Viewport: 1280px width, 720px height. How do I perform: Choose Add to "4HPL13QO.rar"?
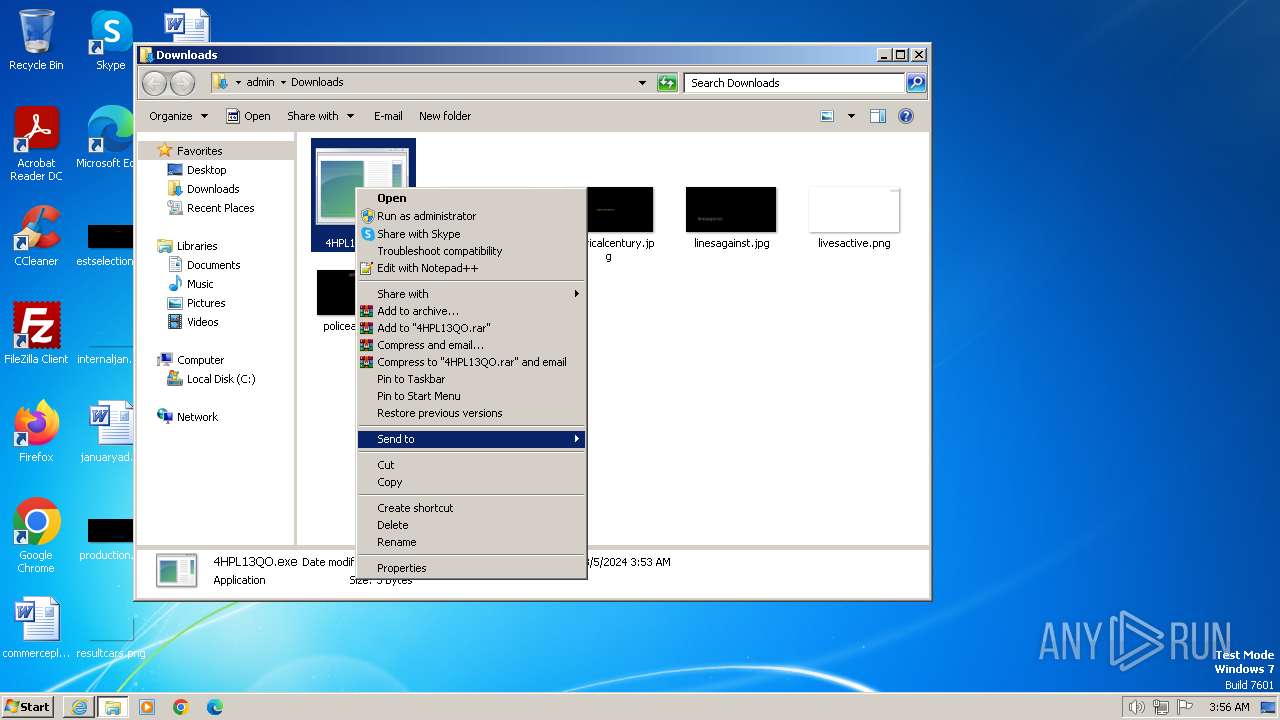(x=471, y=328)
